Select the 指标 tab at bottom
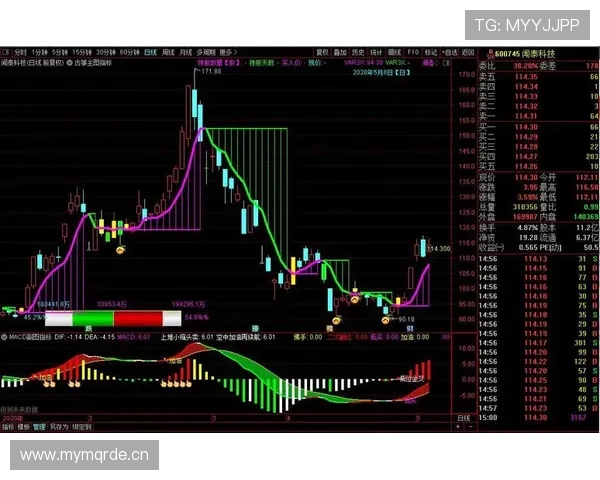This screenshot has width=600, height=480. (x=8, y=426)
